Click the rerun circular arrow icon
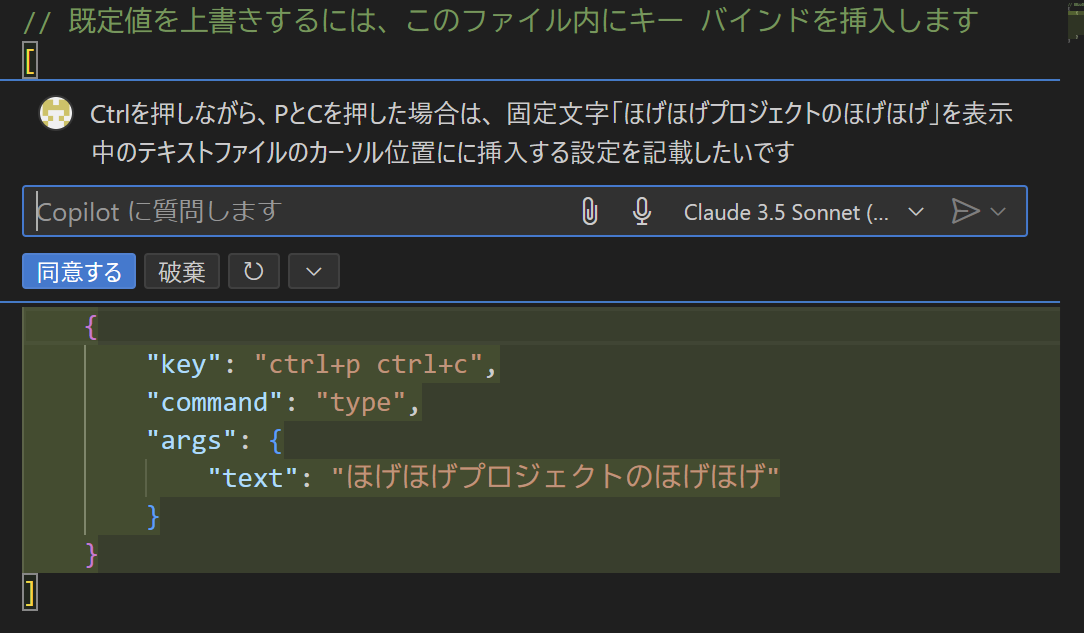Image resolution: width=1084 pixels, height=633 pixels. click(254, 271)
